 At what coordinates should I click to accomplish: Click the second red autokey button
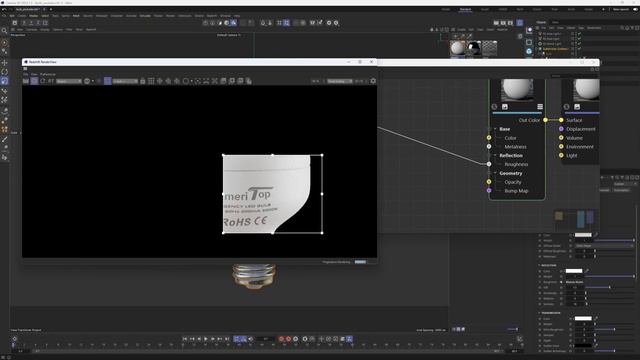pos(288,339)
